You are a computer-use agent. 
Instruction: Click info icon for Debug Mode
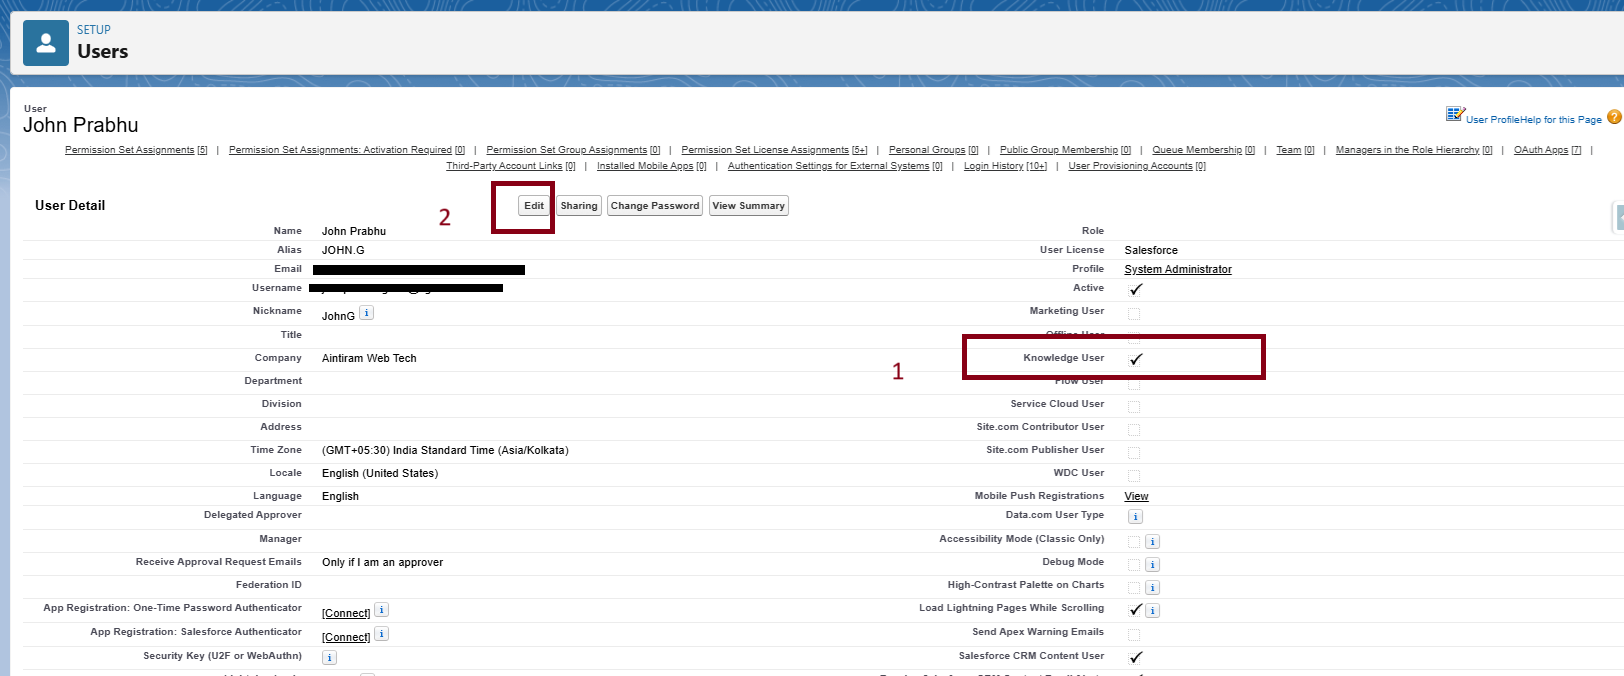[x=1152, y=565]
